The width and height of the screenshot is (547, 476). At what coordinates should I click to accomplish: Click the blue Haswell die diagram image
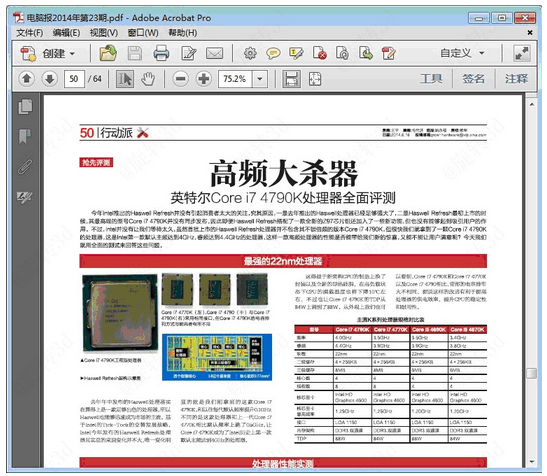217,357
